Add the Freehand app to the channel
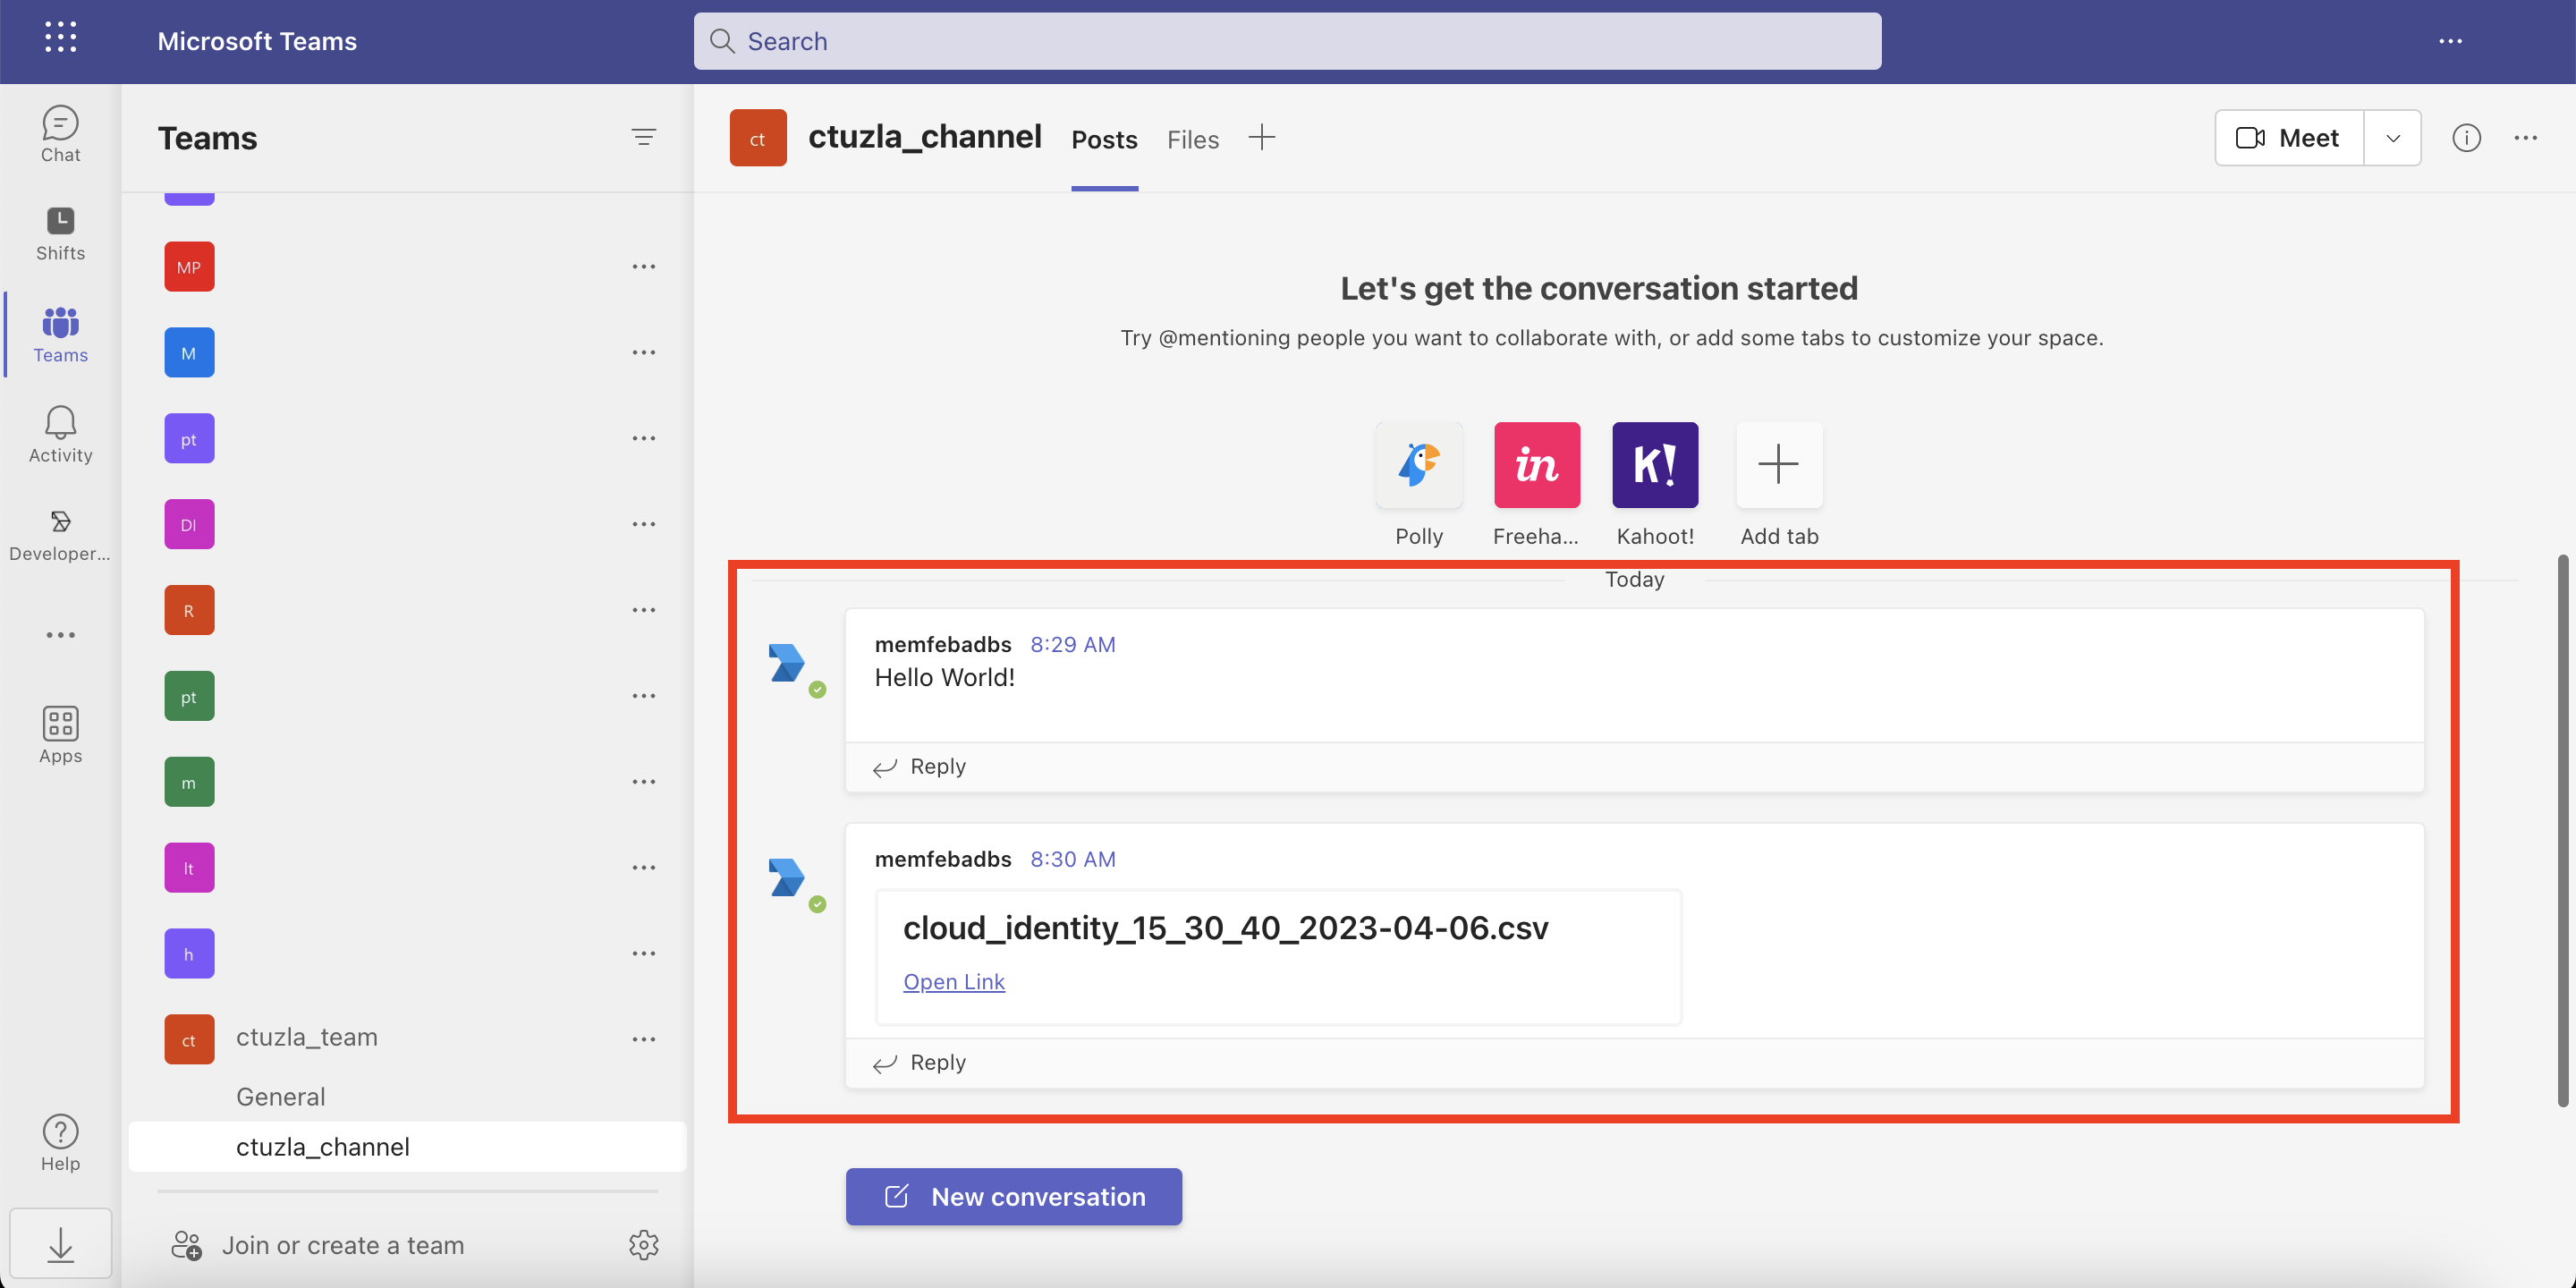Image resolution: width=2576 pixels, height=1288 pixels. [x=1536, y=465]
